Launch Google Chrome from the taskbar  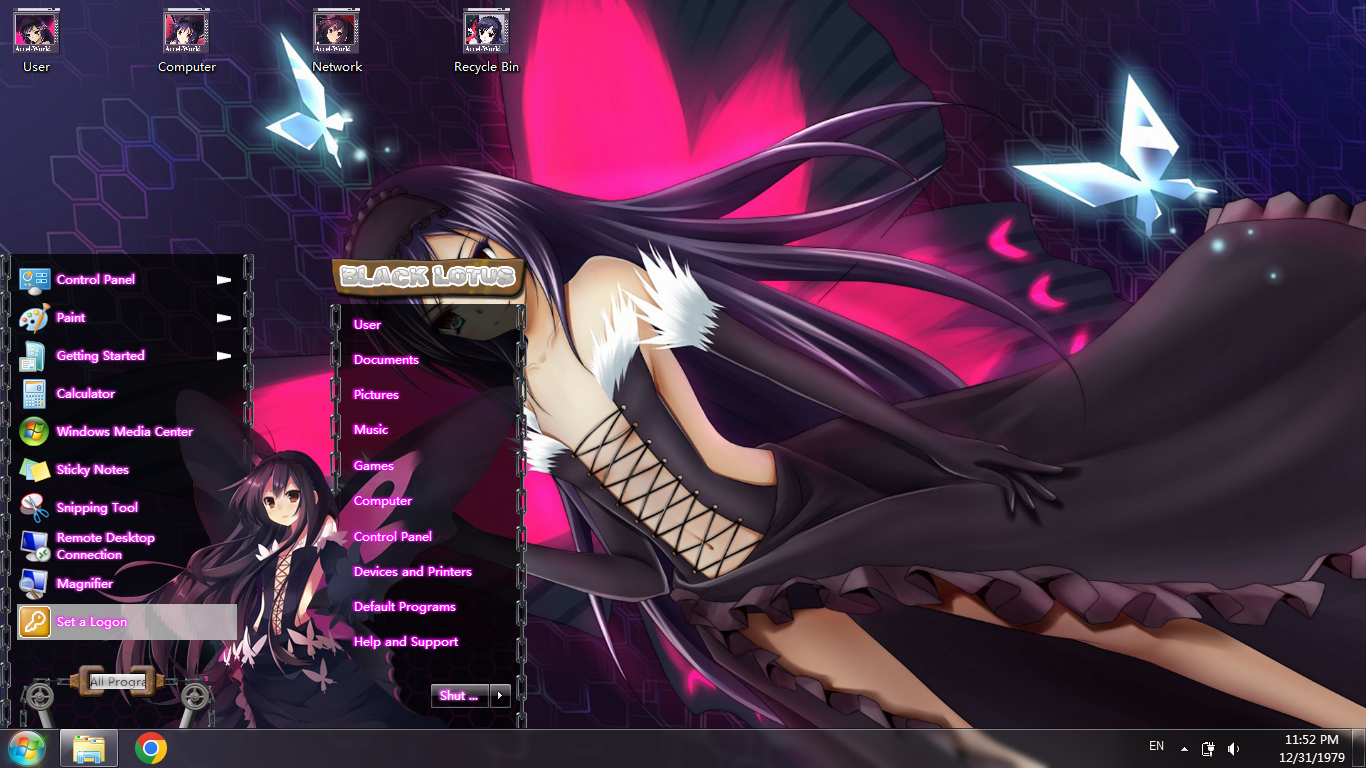click(151, 748)
